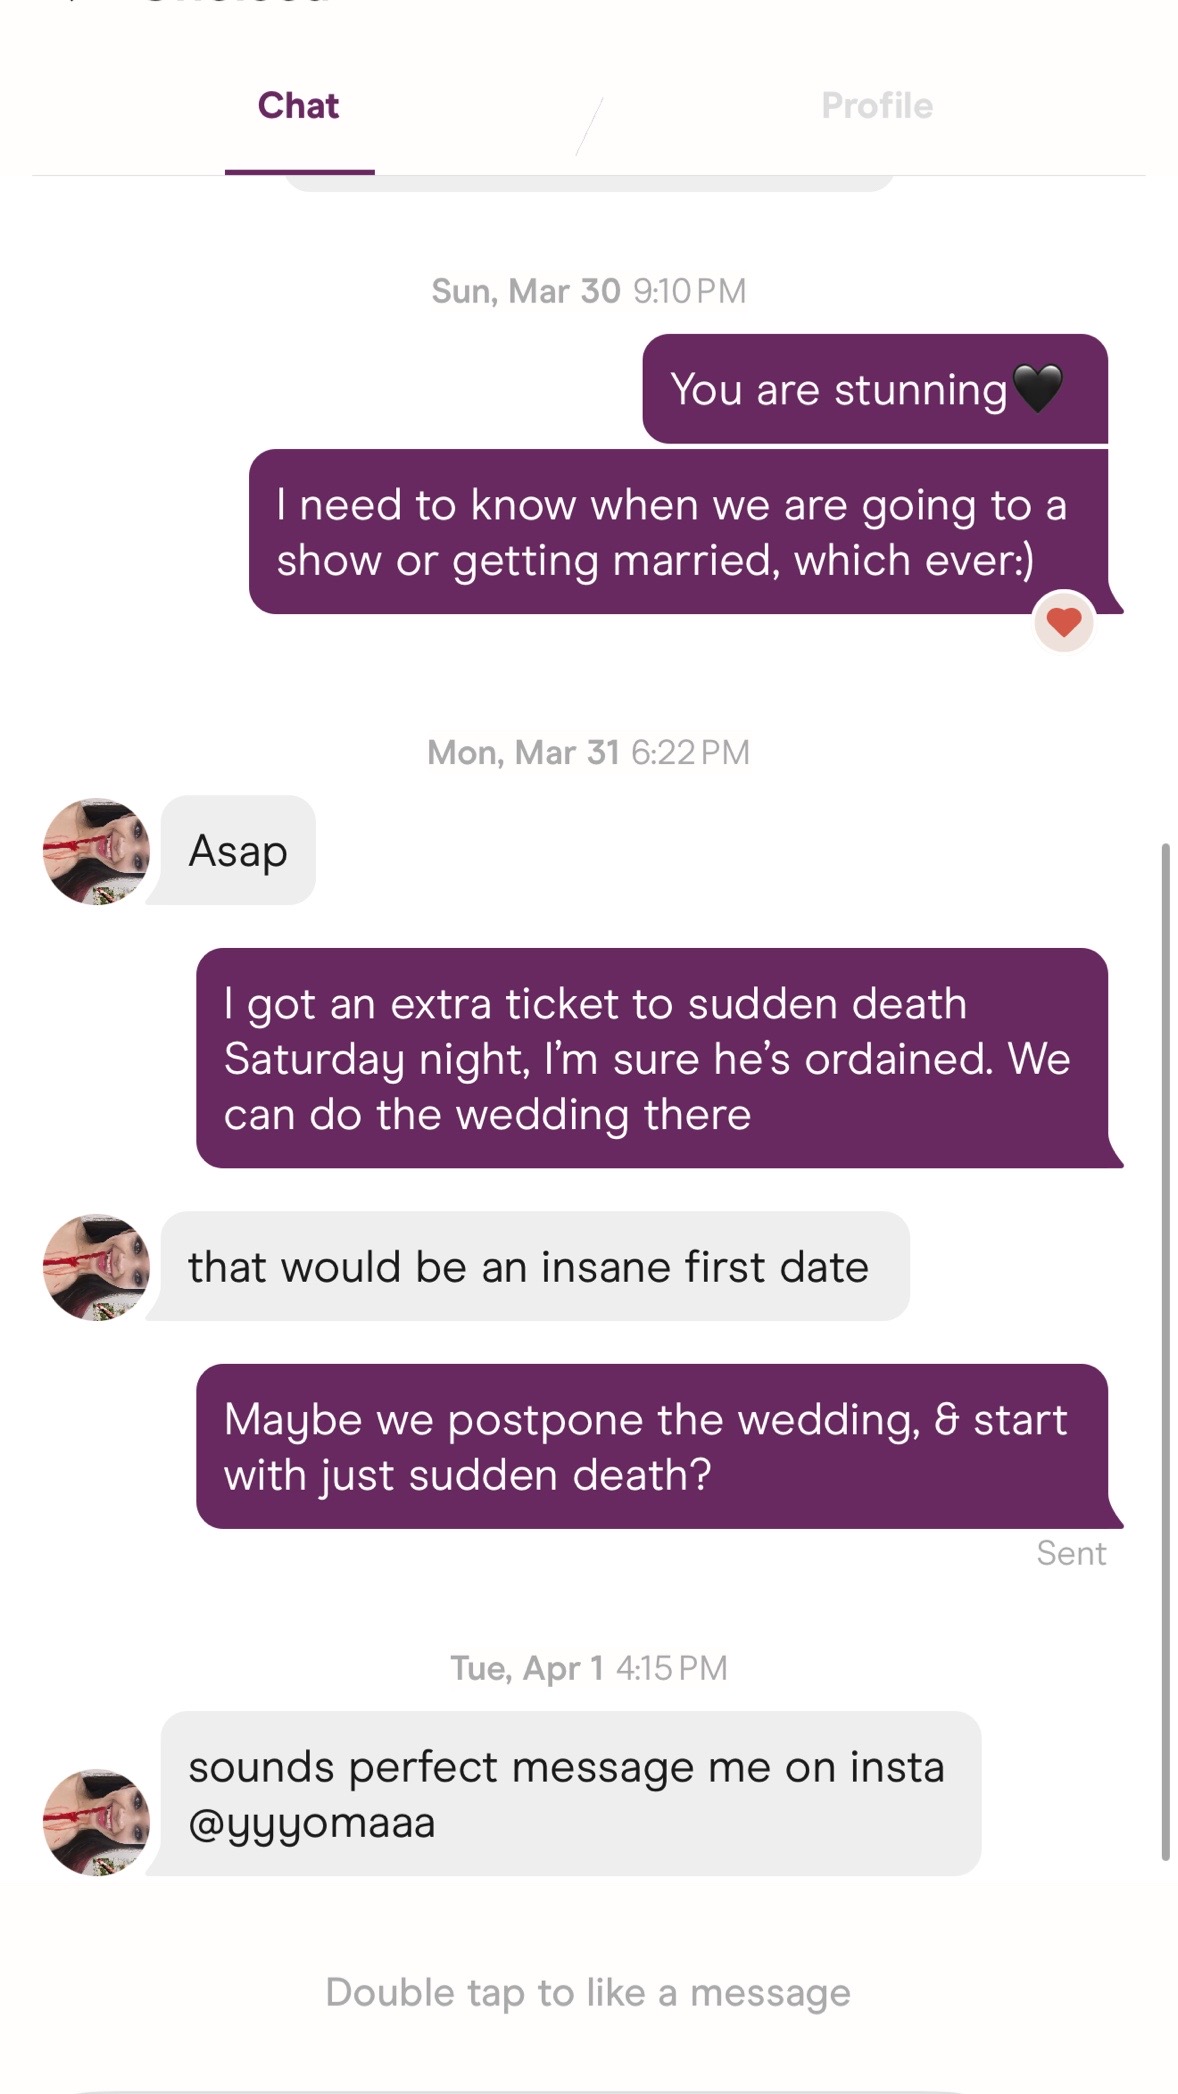Tap the Mon, Mar 31 timestamp
1178x2094 pixels.
[x=588, y=752]
